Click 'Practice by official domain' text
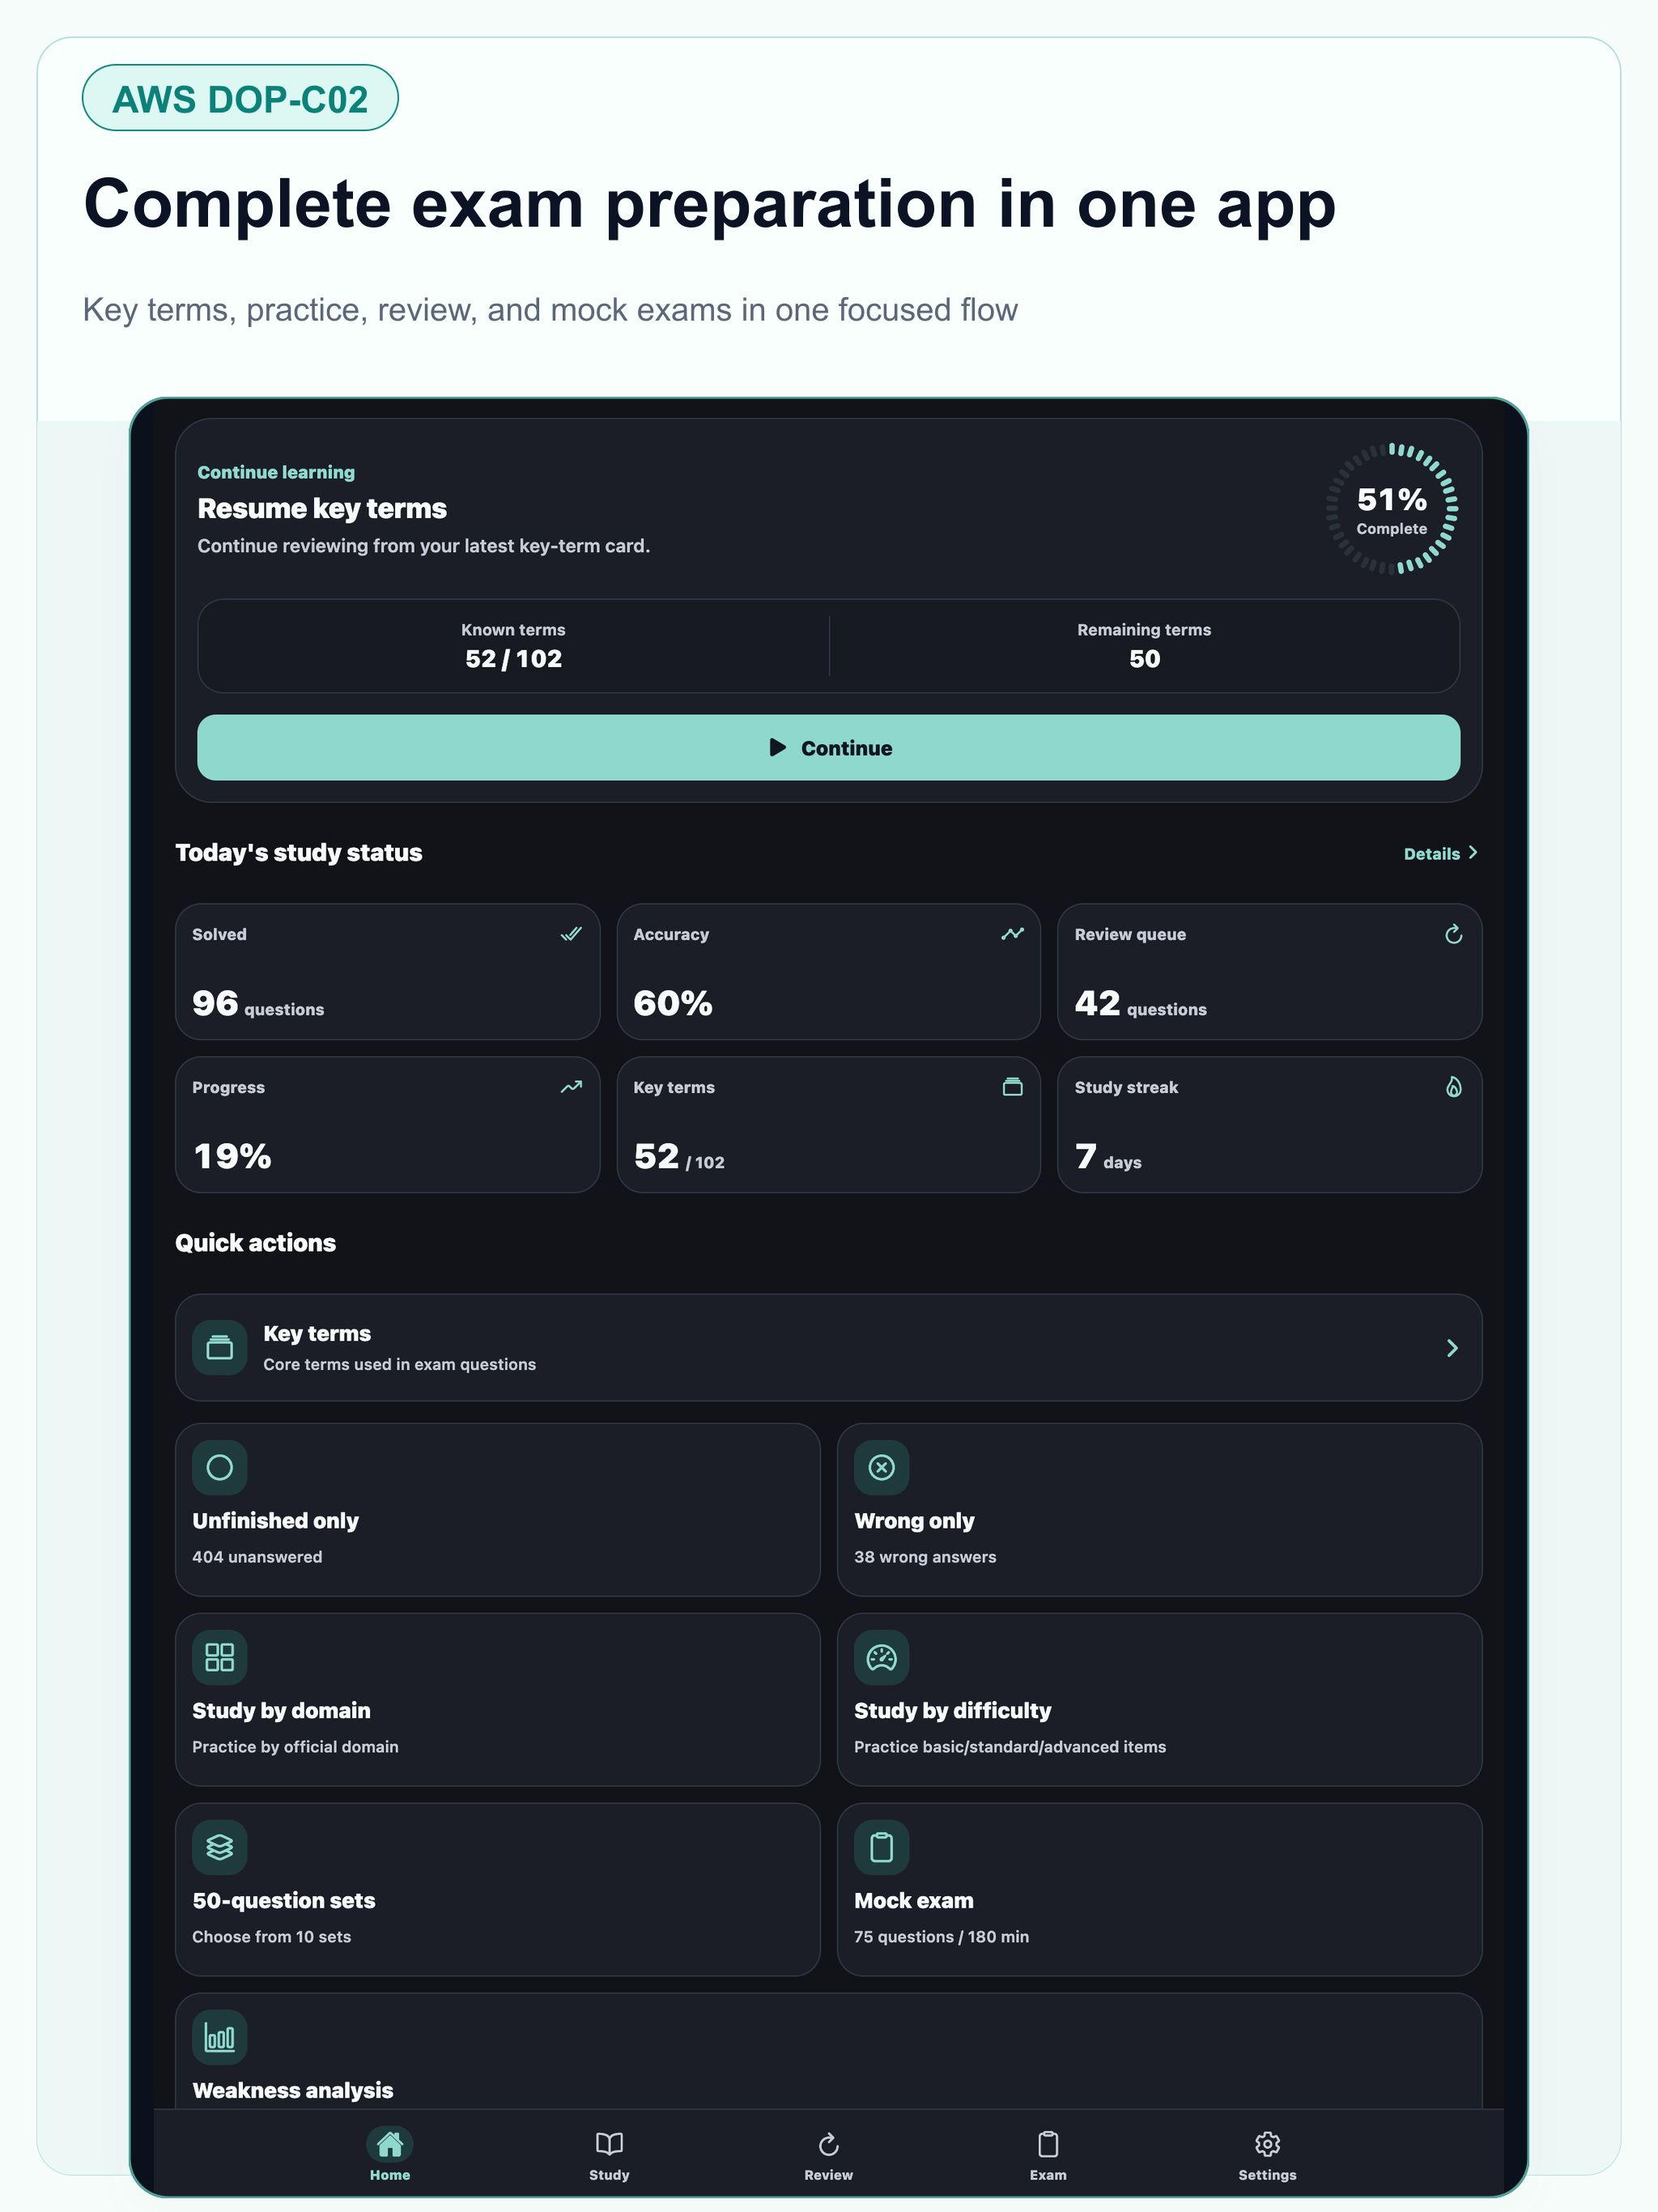The width and height of the screenshot is (1658, 2212). click(295, 1747)
